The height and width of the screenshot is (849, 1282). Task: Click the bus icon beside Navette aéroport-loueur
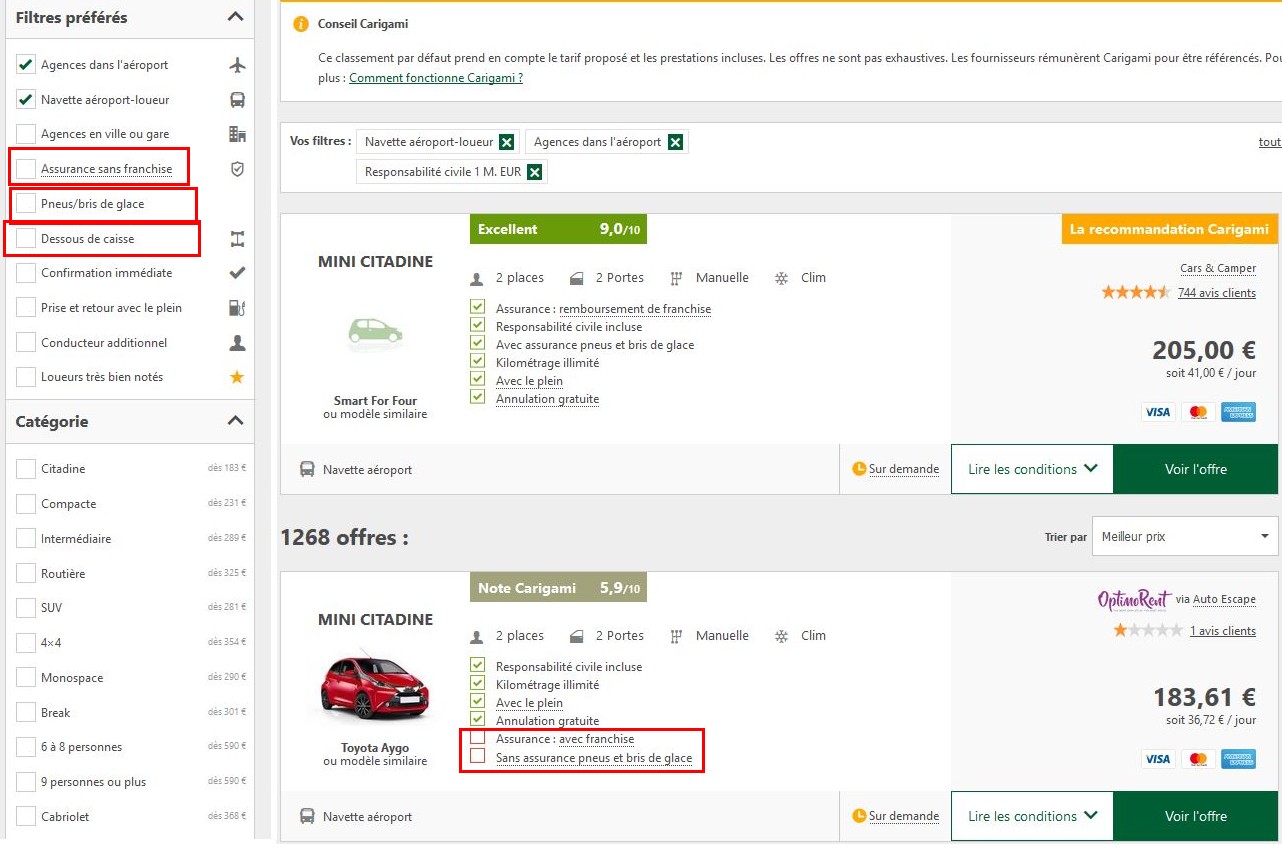click(237, 100)
